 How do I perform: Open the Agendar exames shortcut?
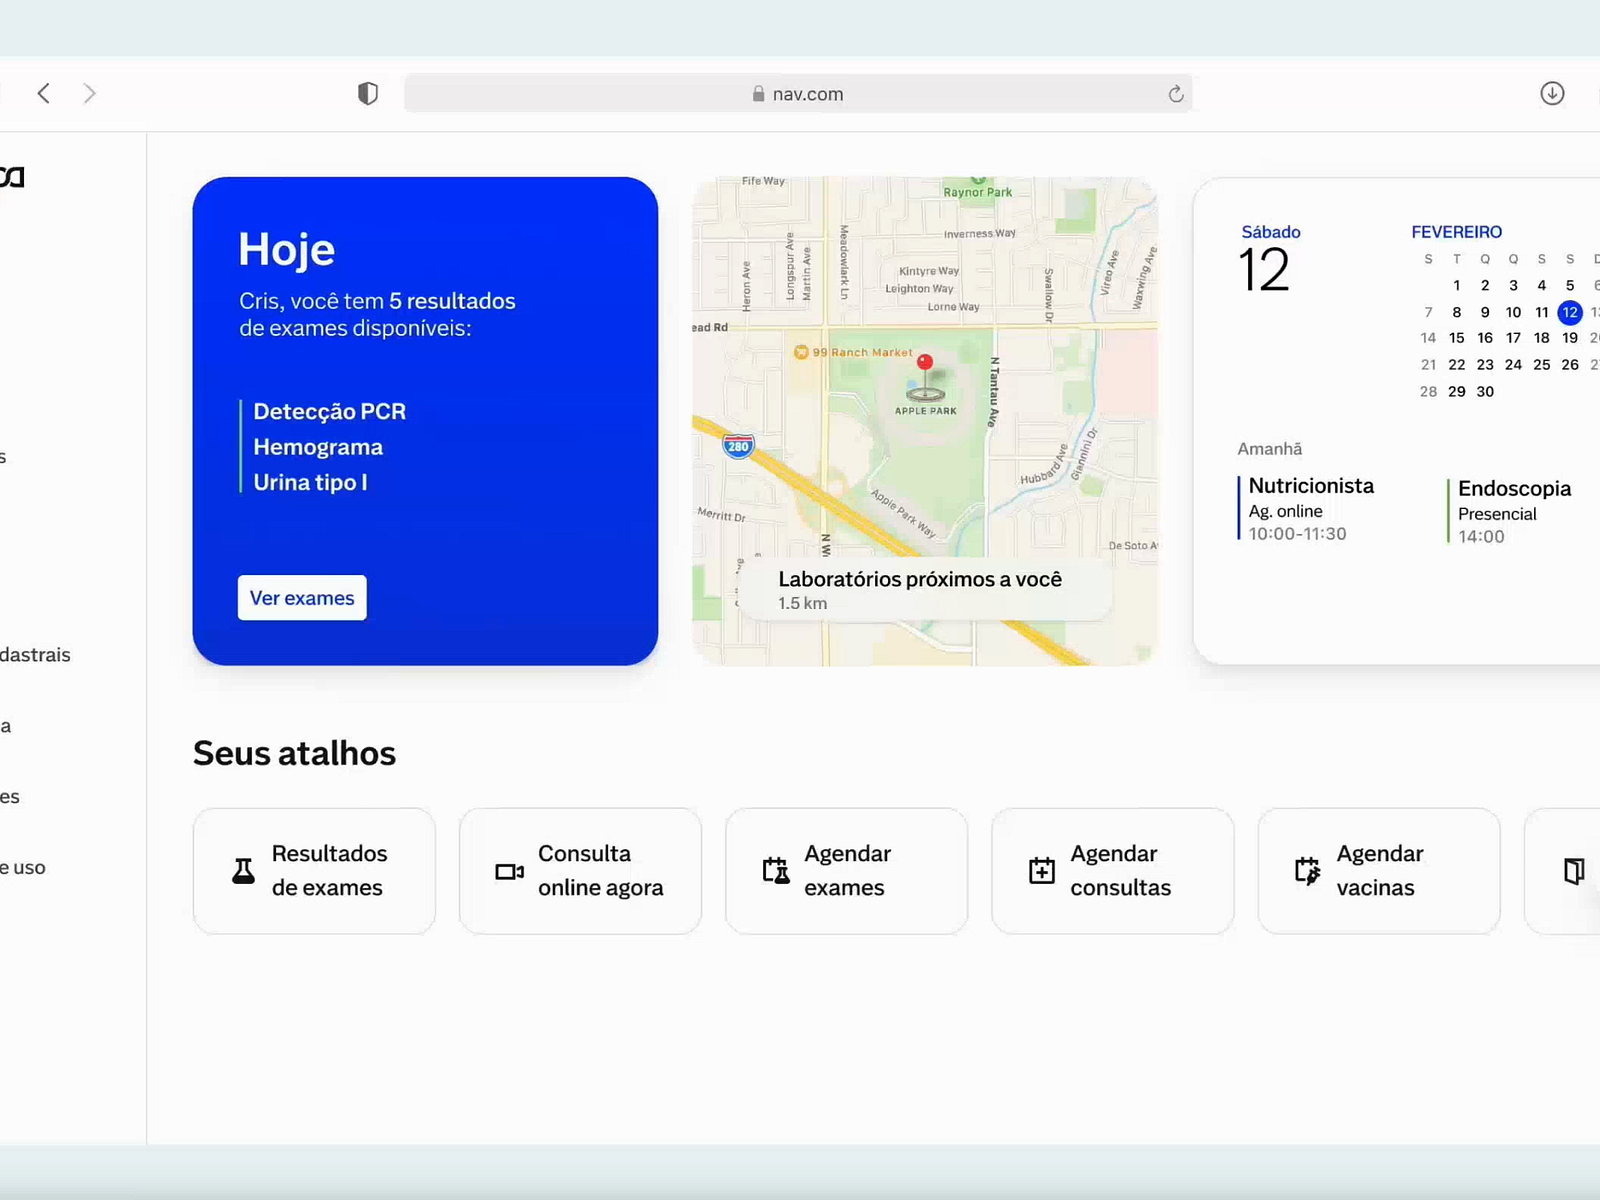[846, 871]
